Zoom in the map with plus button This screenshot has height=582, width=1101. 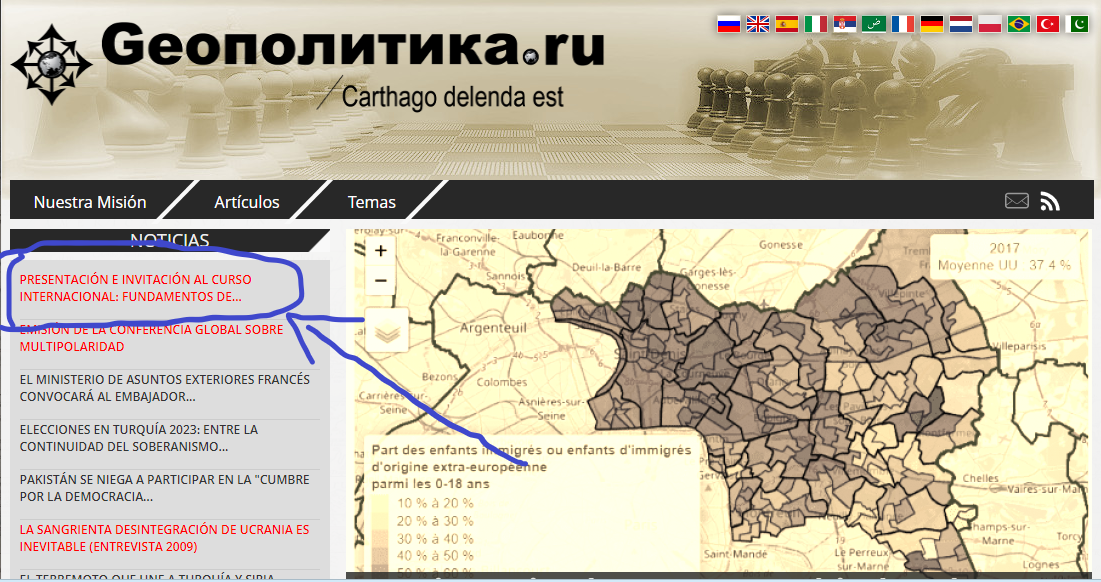(381, 251)
